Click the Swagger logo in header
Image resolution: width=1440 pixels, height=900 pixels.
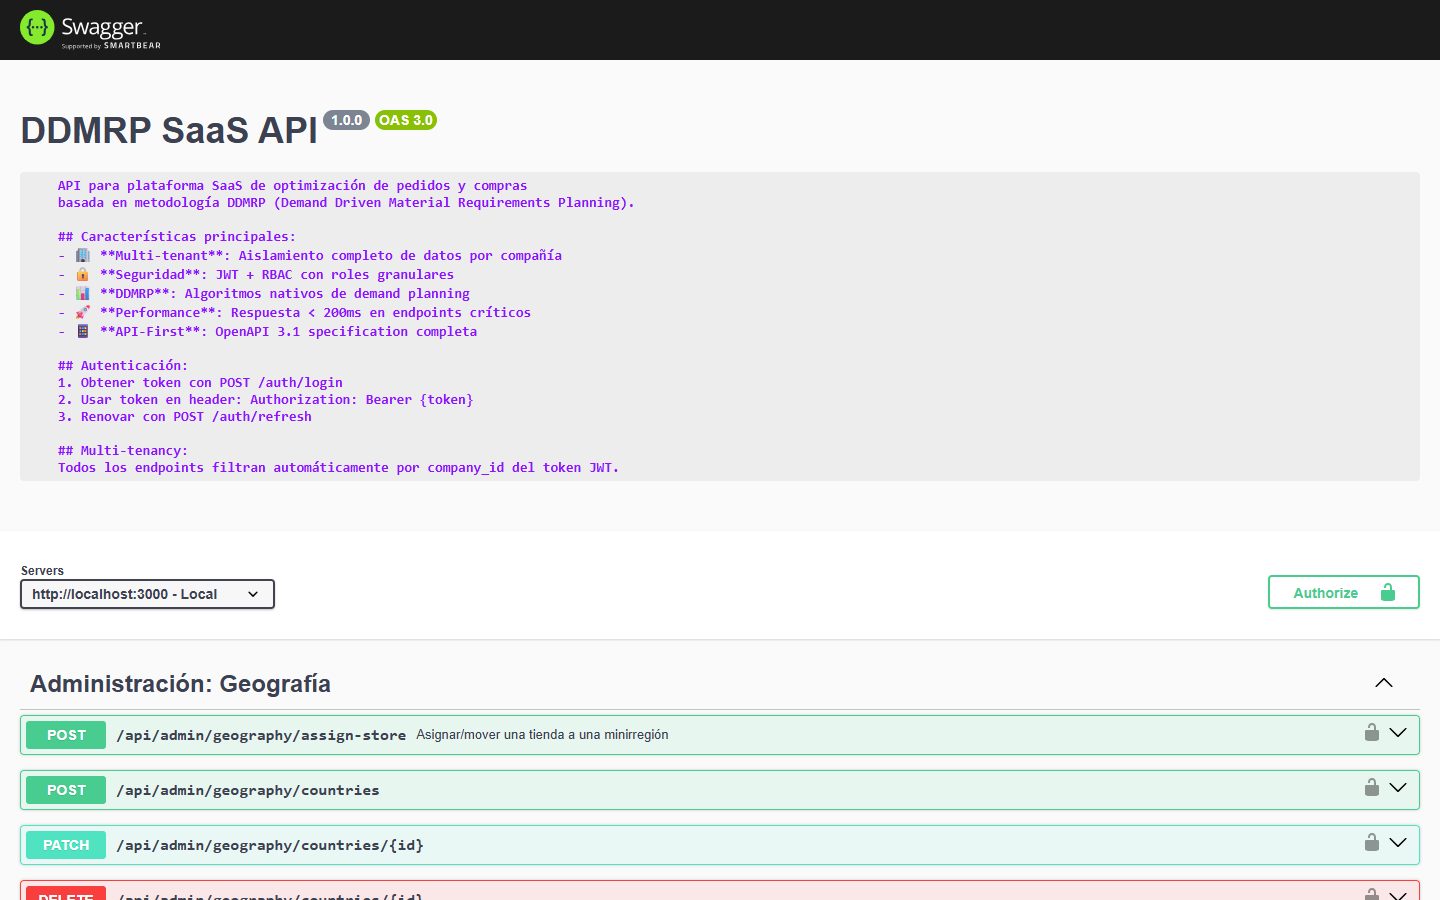click(x=90, y=30)
